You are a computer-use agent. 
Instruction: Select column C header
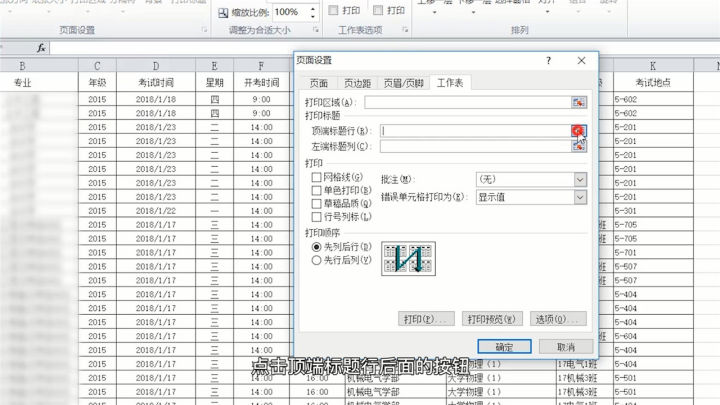click(x=97, y=66)
